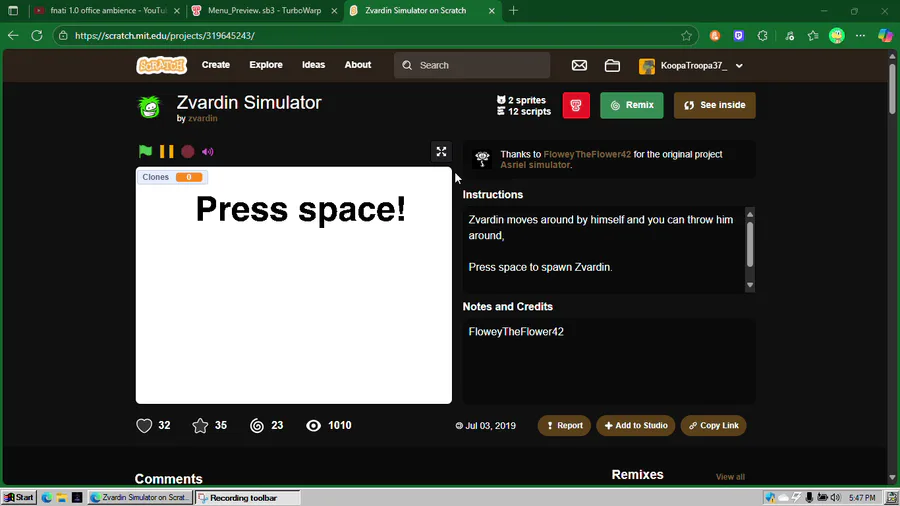Open the Ideas menu item
The width and height of the screenshot is (900, 506).
[313, 65]
